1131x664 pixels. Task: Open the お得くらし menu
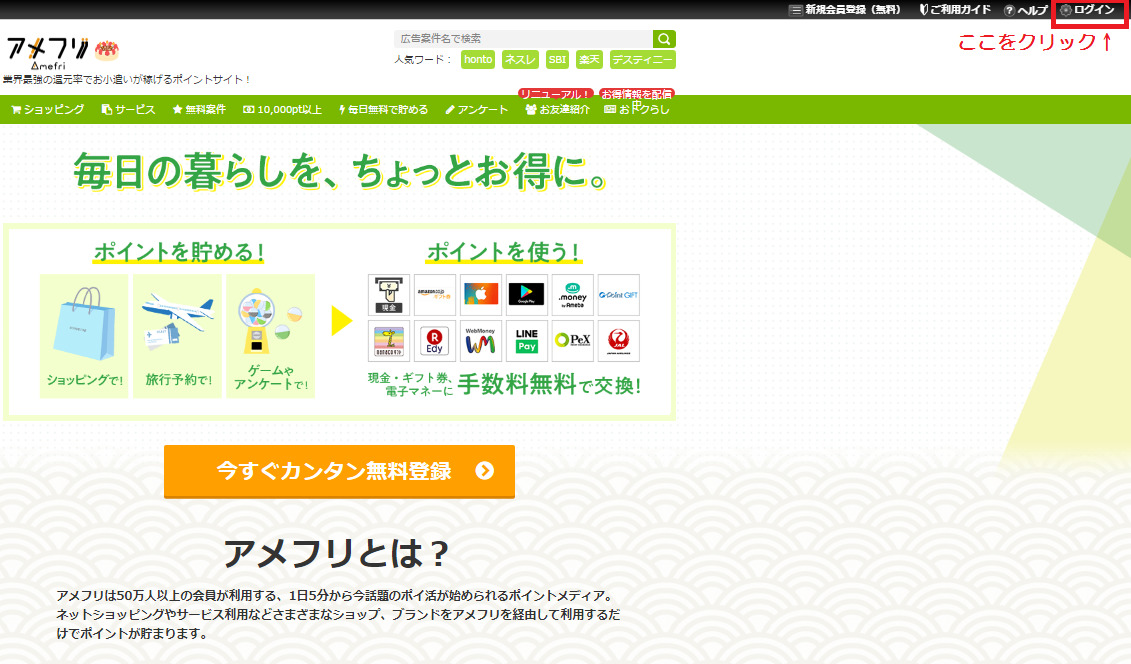pos(636,110)
